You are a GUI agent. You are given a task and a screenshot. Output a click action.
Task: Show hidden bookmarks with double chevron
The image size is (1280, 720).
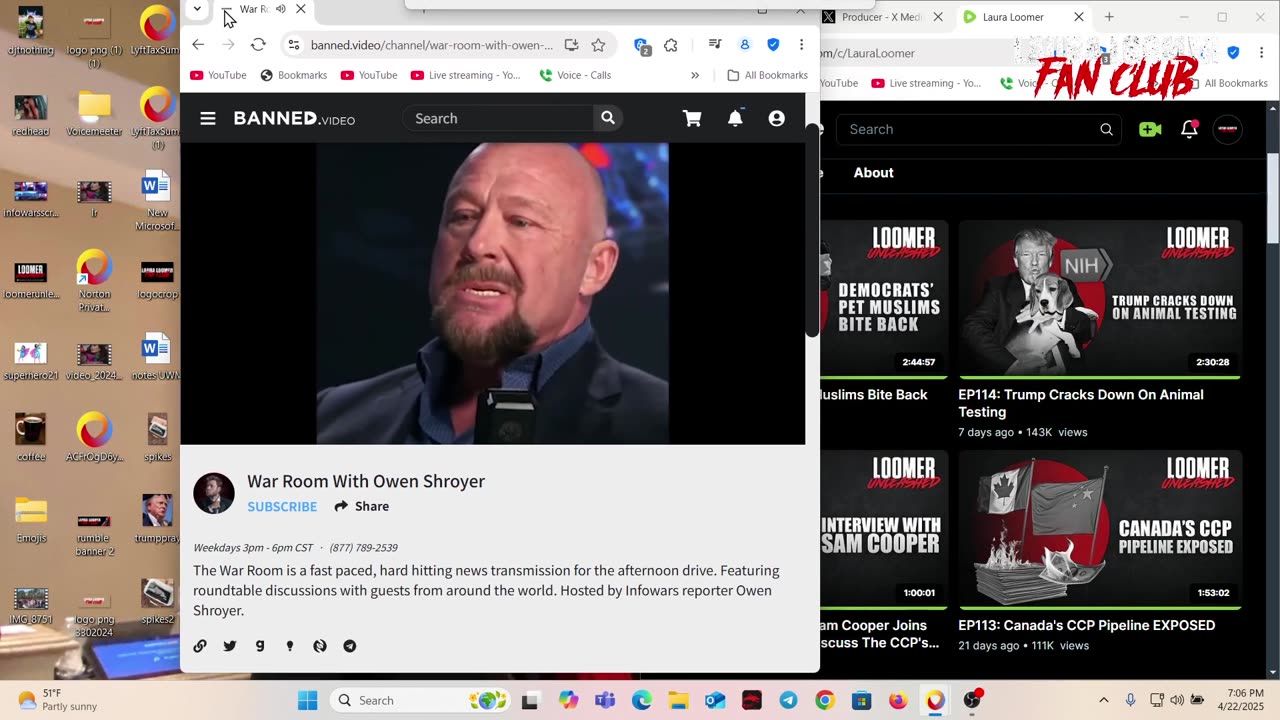[695, 75]
